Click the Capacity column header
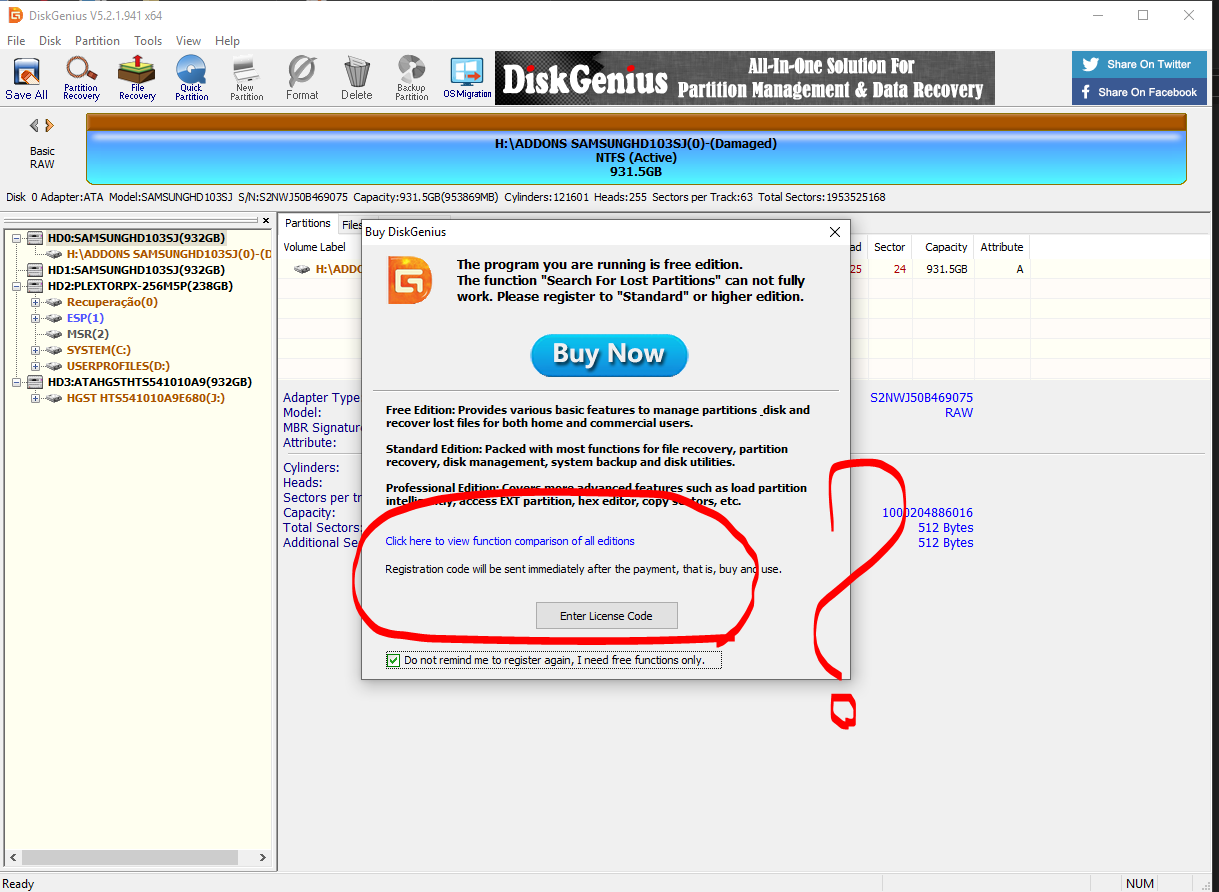Viewport: 1219px width, 892px height. (943, 247)
